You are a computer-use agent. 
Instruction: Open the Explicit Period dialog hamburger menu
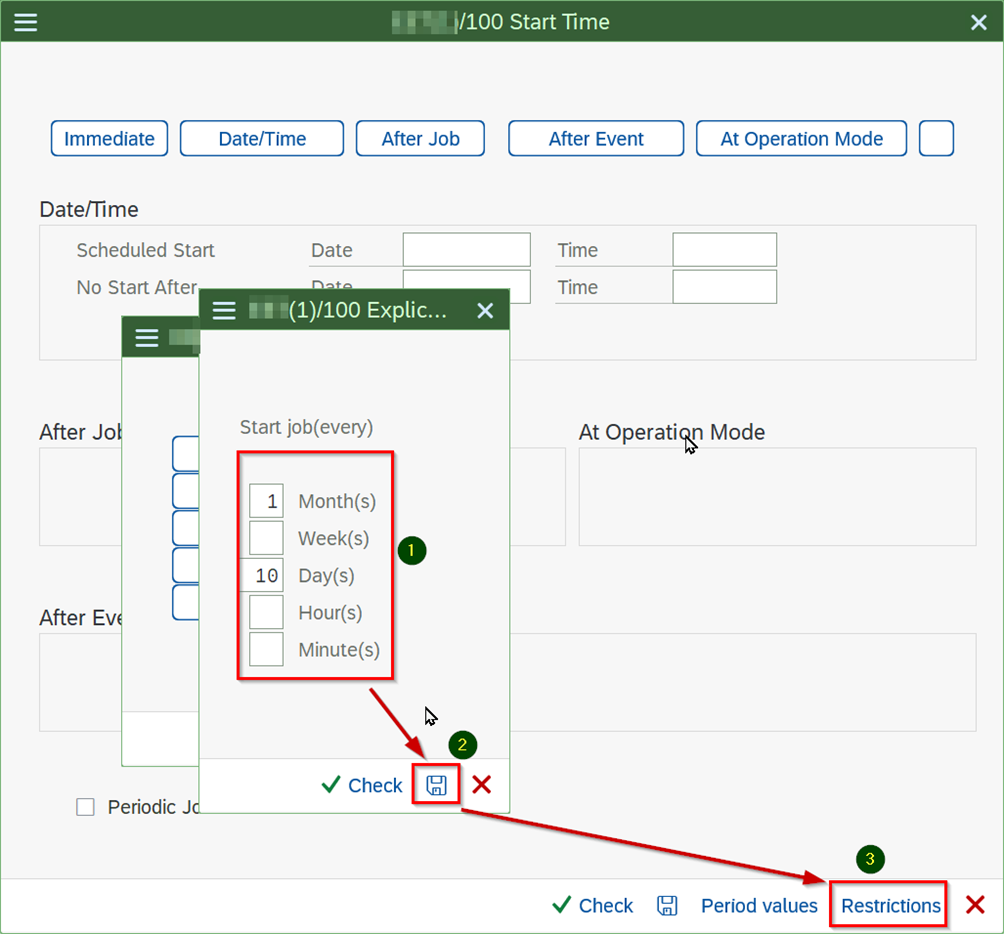224,311
